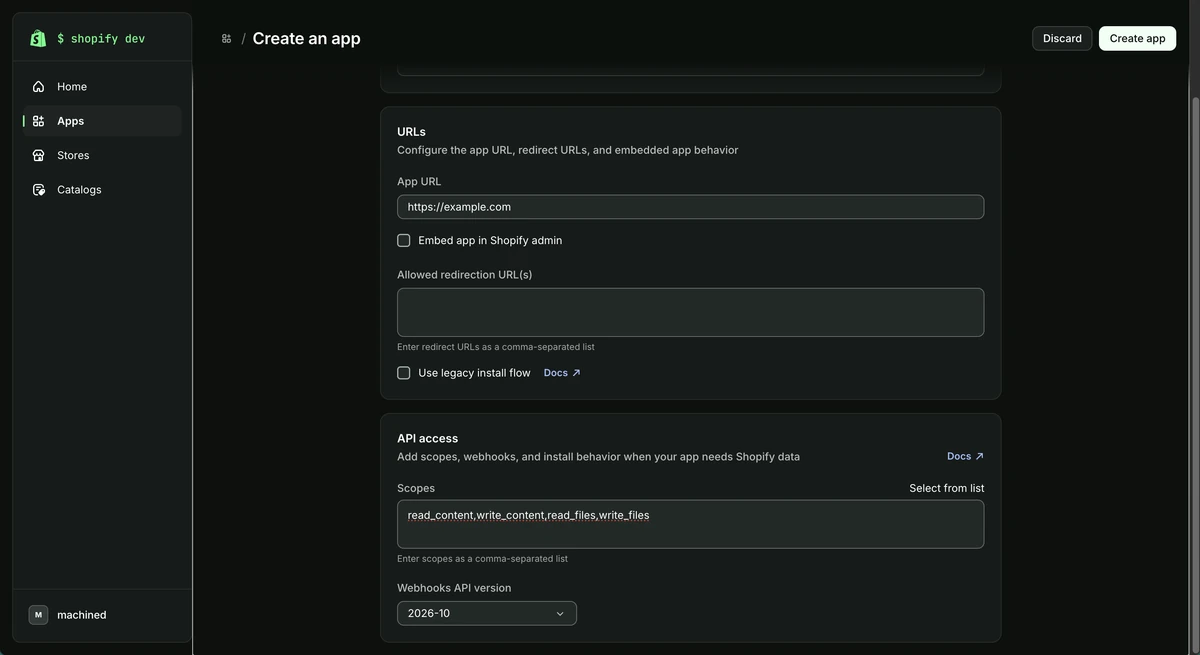1200x655 pixels.
Task: Go to Stores in the sidebar
Action: click(102, 155)
